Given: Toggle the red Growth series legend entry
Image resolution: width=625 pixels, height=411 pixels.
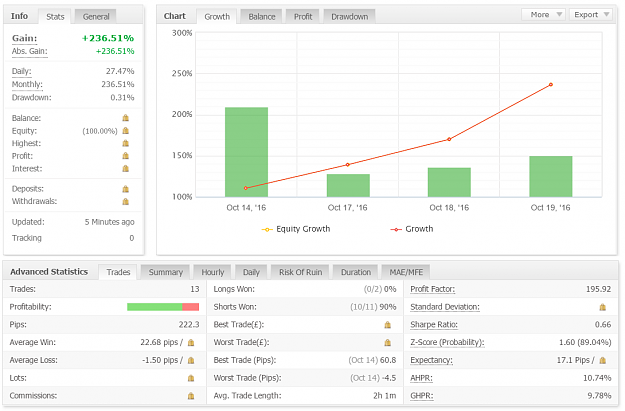Looking at the screenshot, I should 412,229.
